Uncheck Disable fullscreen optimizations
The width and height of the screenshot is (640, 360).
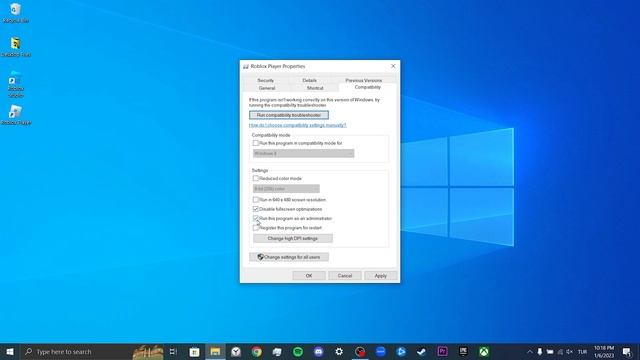tap(256, 209)
